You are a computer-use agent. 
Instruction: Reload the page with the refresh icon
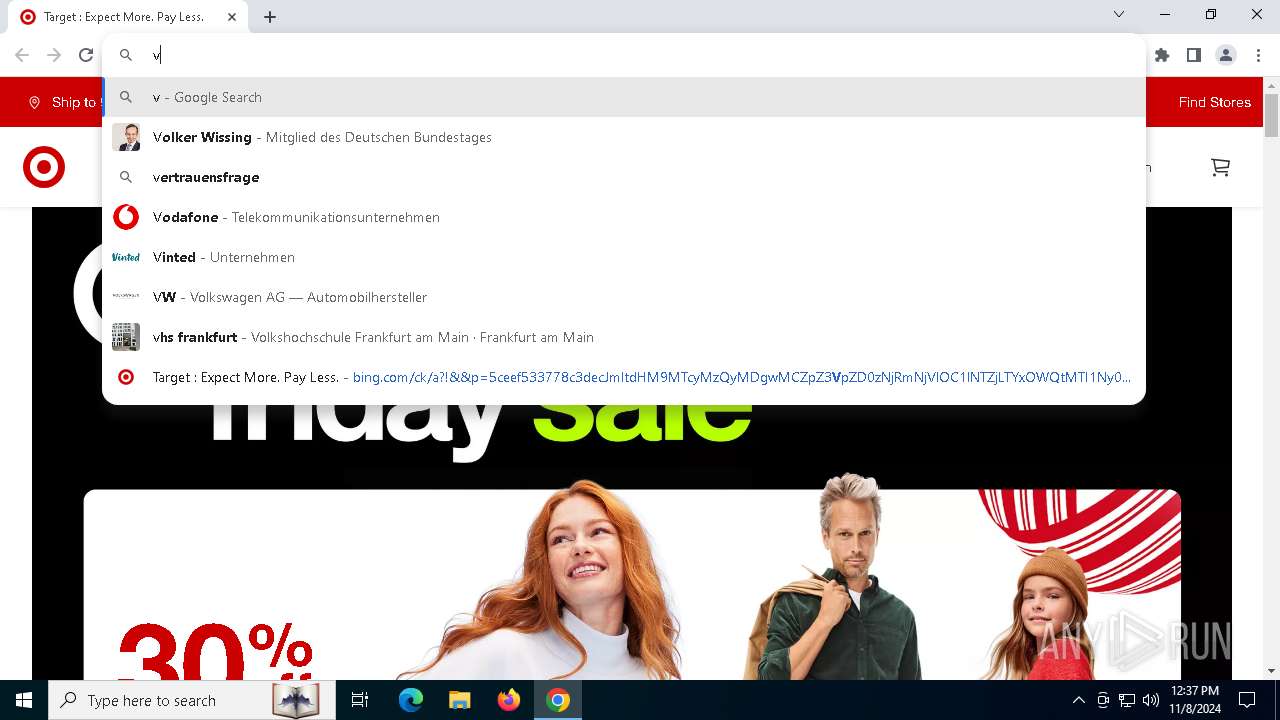coord(86,55)
